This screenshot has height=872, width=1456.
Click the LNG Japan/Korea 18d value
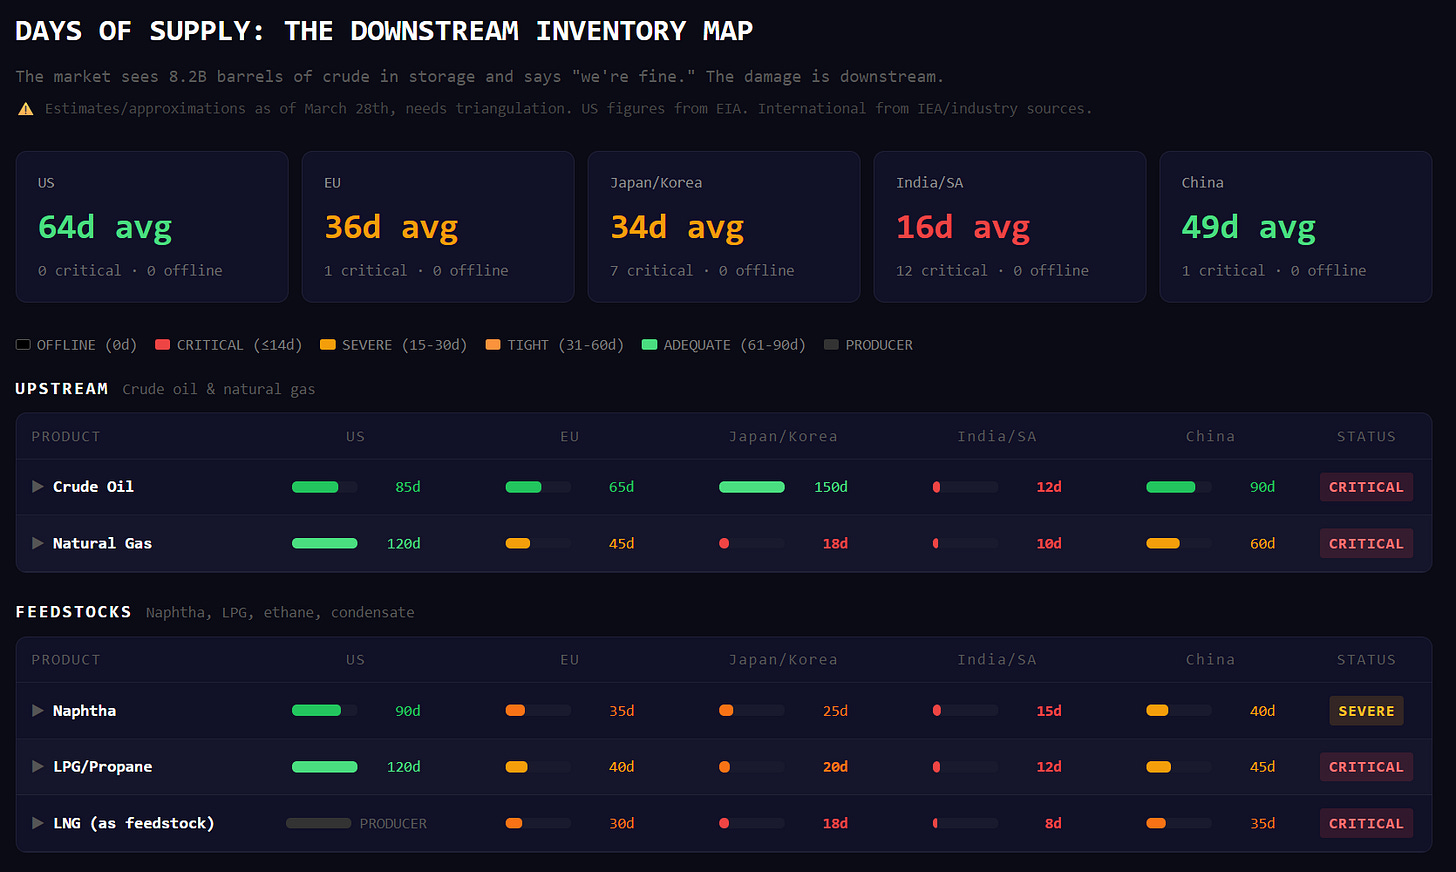coord(835,823)
